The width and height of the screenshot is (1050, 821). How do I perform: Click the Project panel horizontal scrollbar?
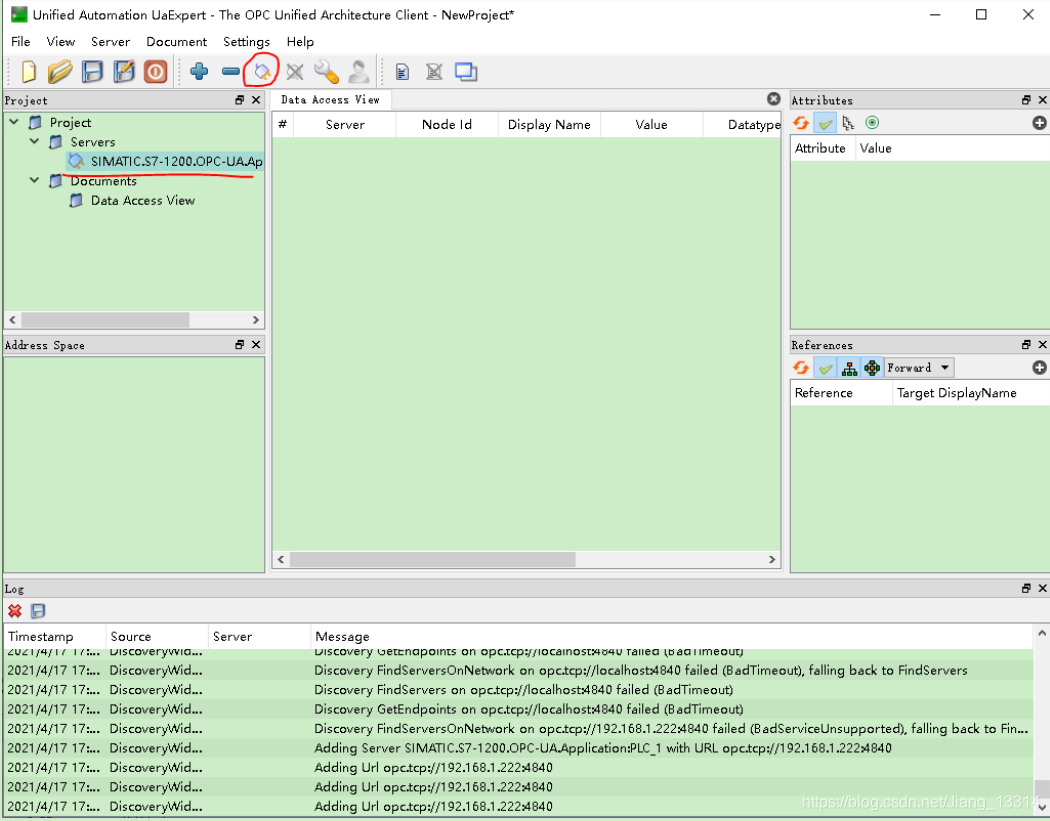click(x=105, y=320)
